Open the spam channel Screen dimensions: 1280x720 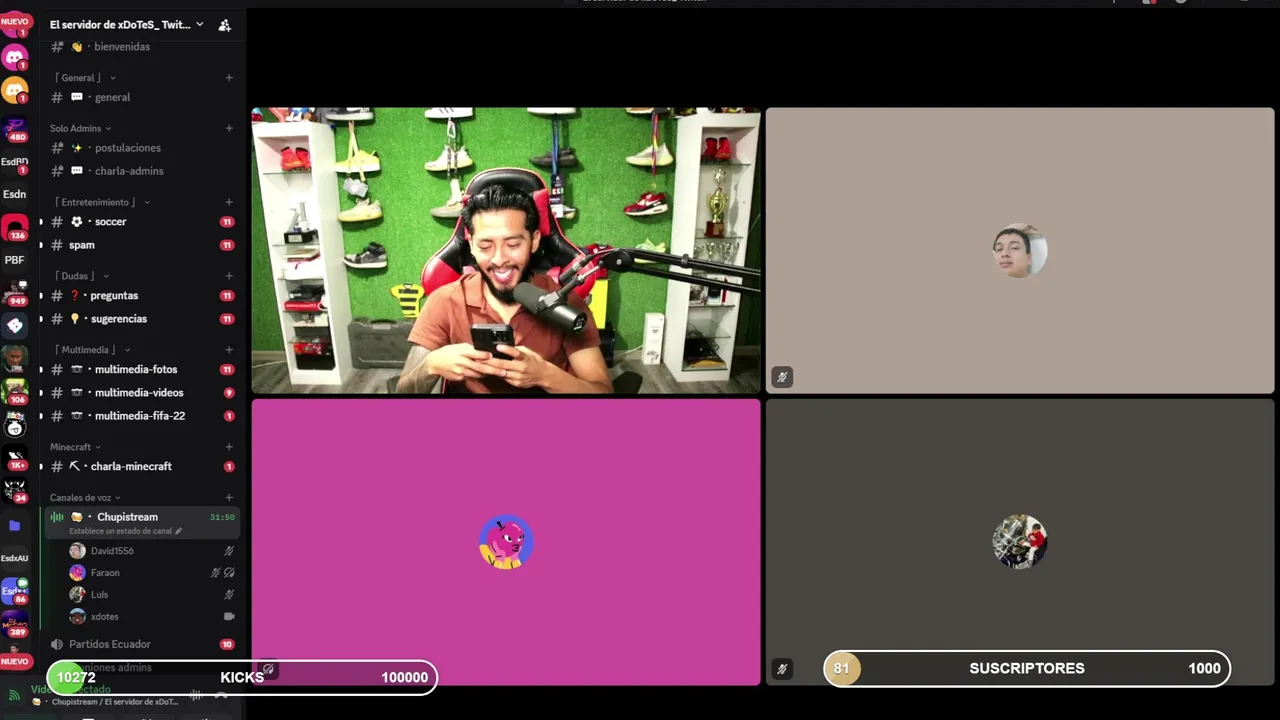142,245
